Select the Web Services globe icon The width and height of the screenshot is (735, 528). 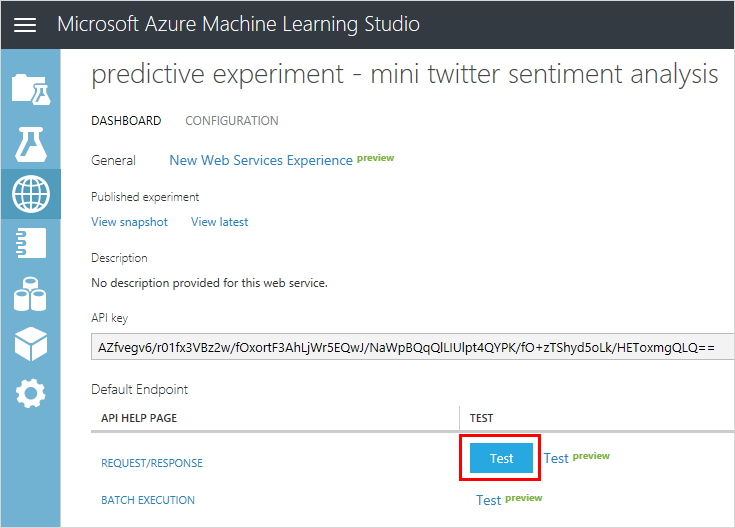(x=30, y=193)
